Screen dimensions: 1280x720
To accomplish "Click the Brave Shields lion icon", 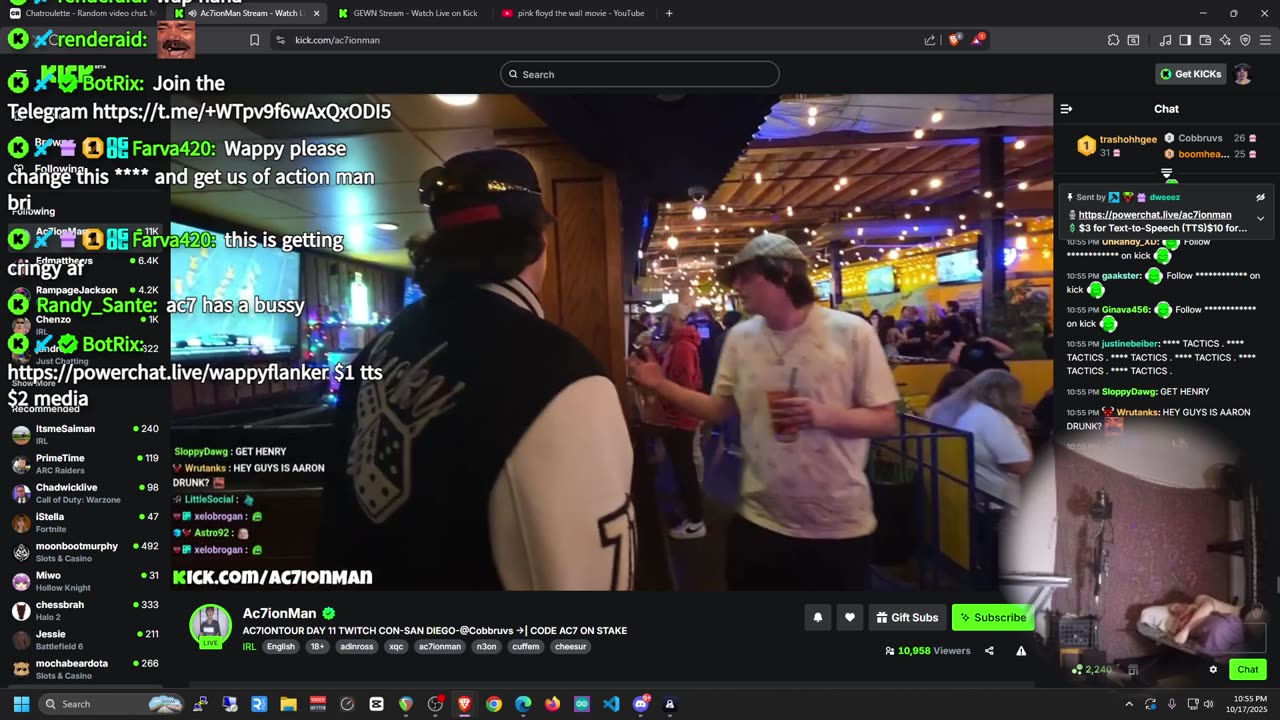I will [x=954, y=40].
